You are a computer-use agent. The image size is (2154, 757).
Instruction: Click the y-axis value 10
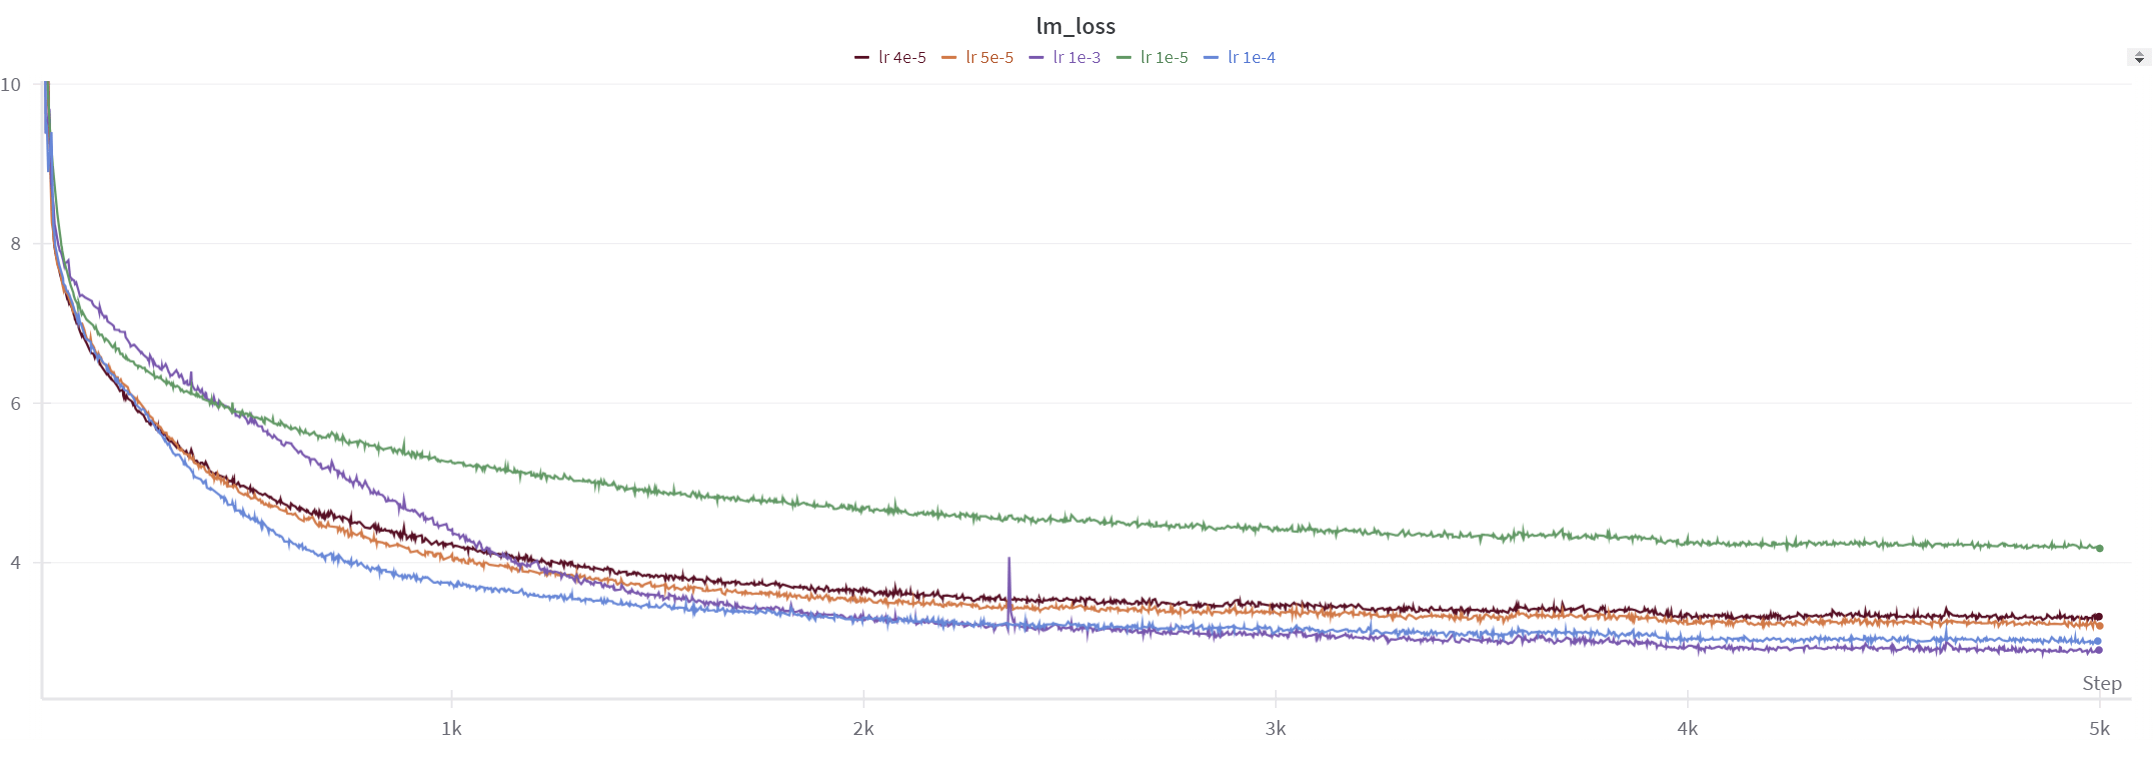[x=11, y=85]
